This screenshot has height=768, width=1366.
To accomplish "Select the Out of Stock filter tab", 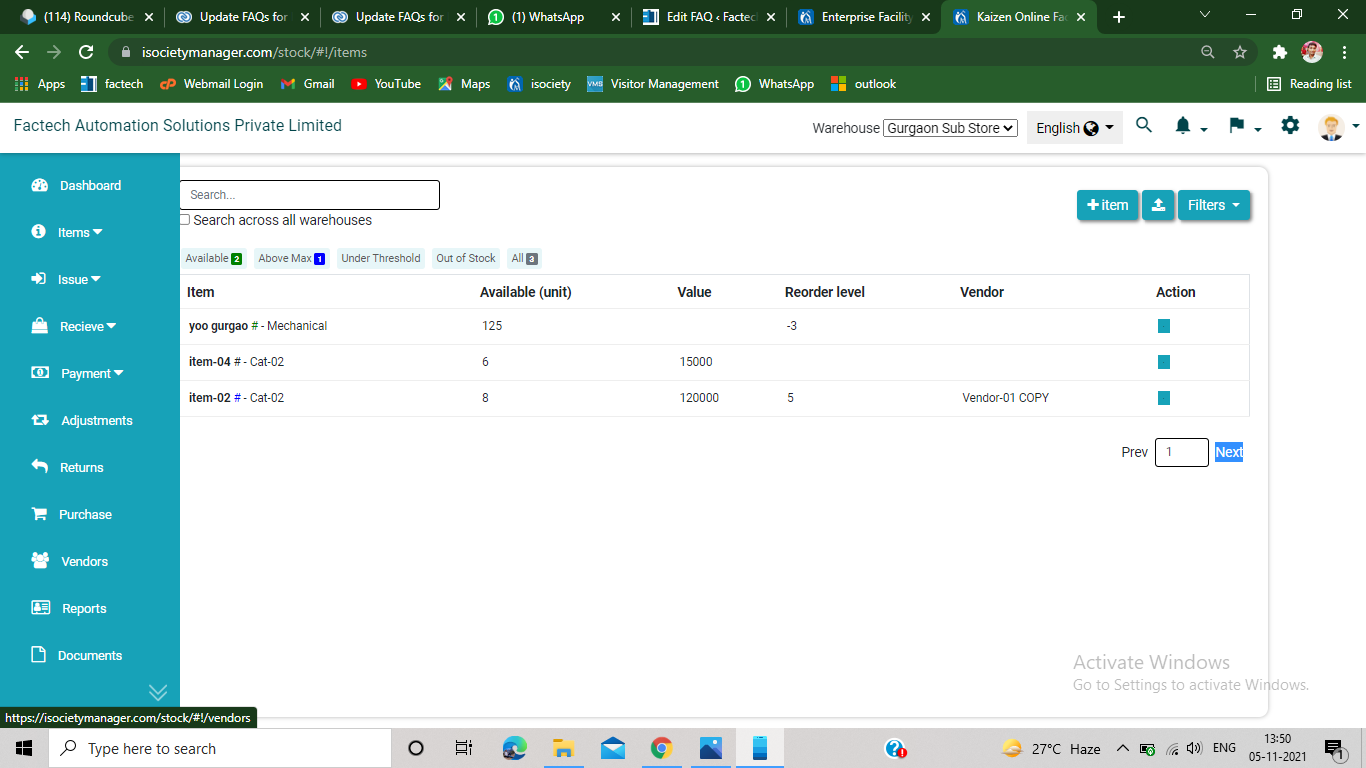I will (466, 258).
